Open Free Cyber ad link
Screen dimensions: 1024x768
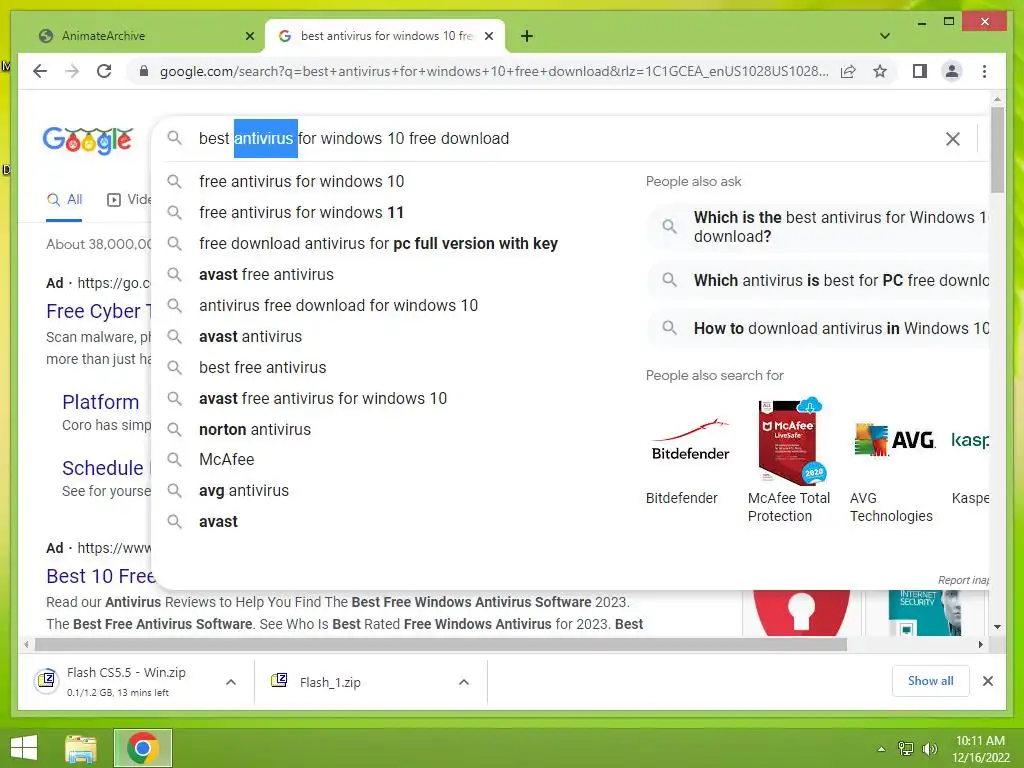click(98, 312)
